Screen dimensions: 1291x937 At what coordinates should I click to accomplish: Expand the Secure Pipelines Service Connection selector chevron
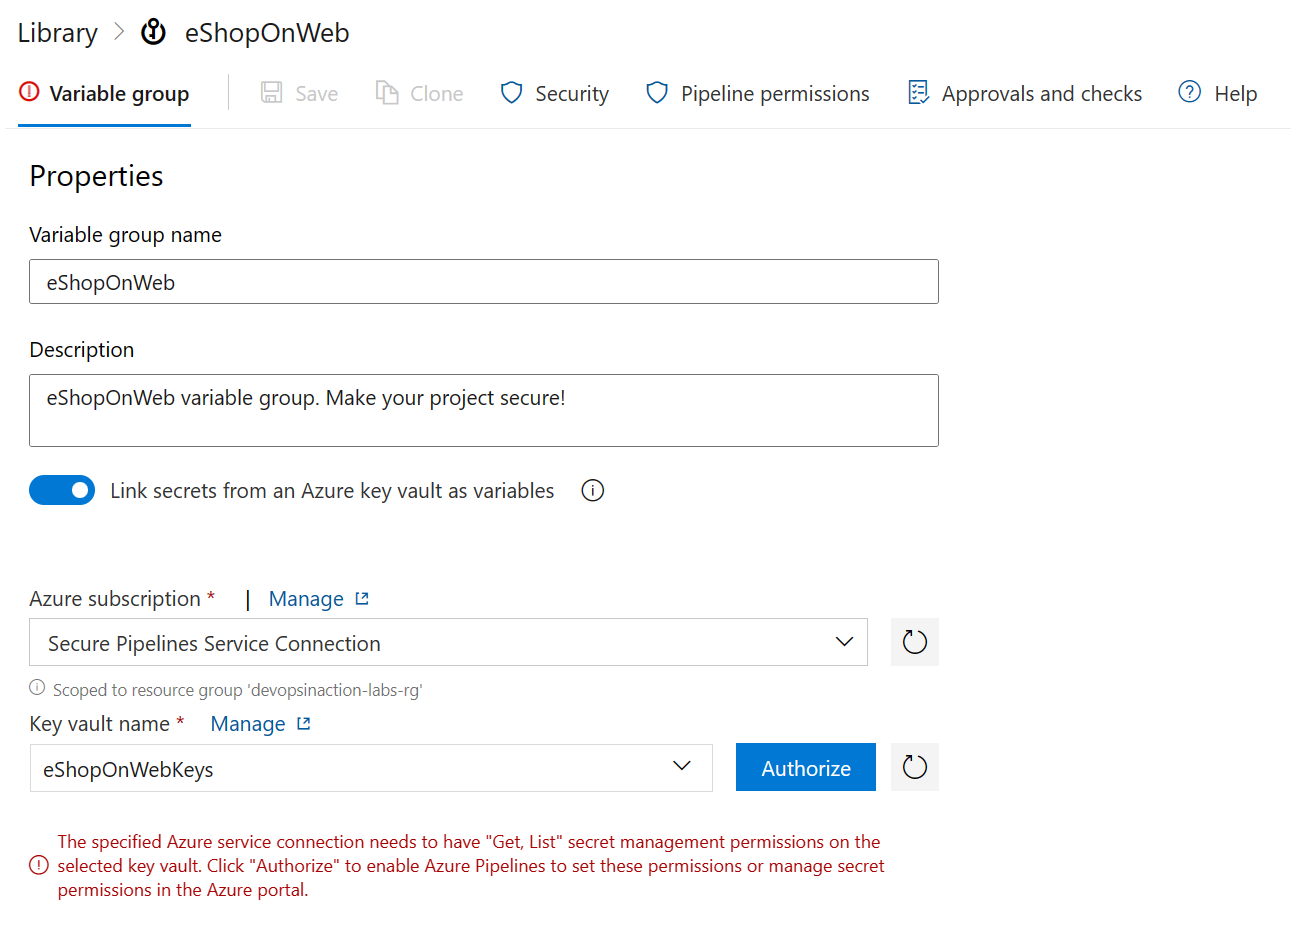click(x=844, y=642)
